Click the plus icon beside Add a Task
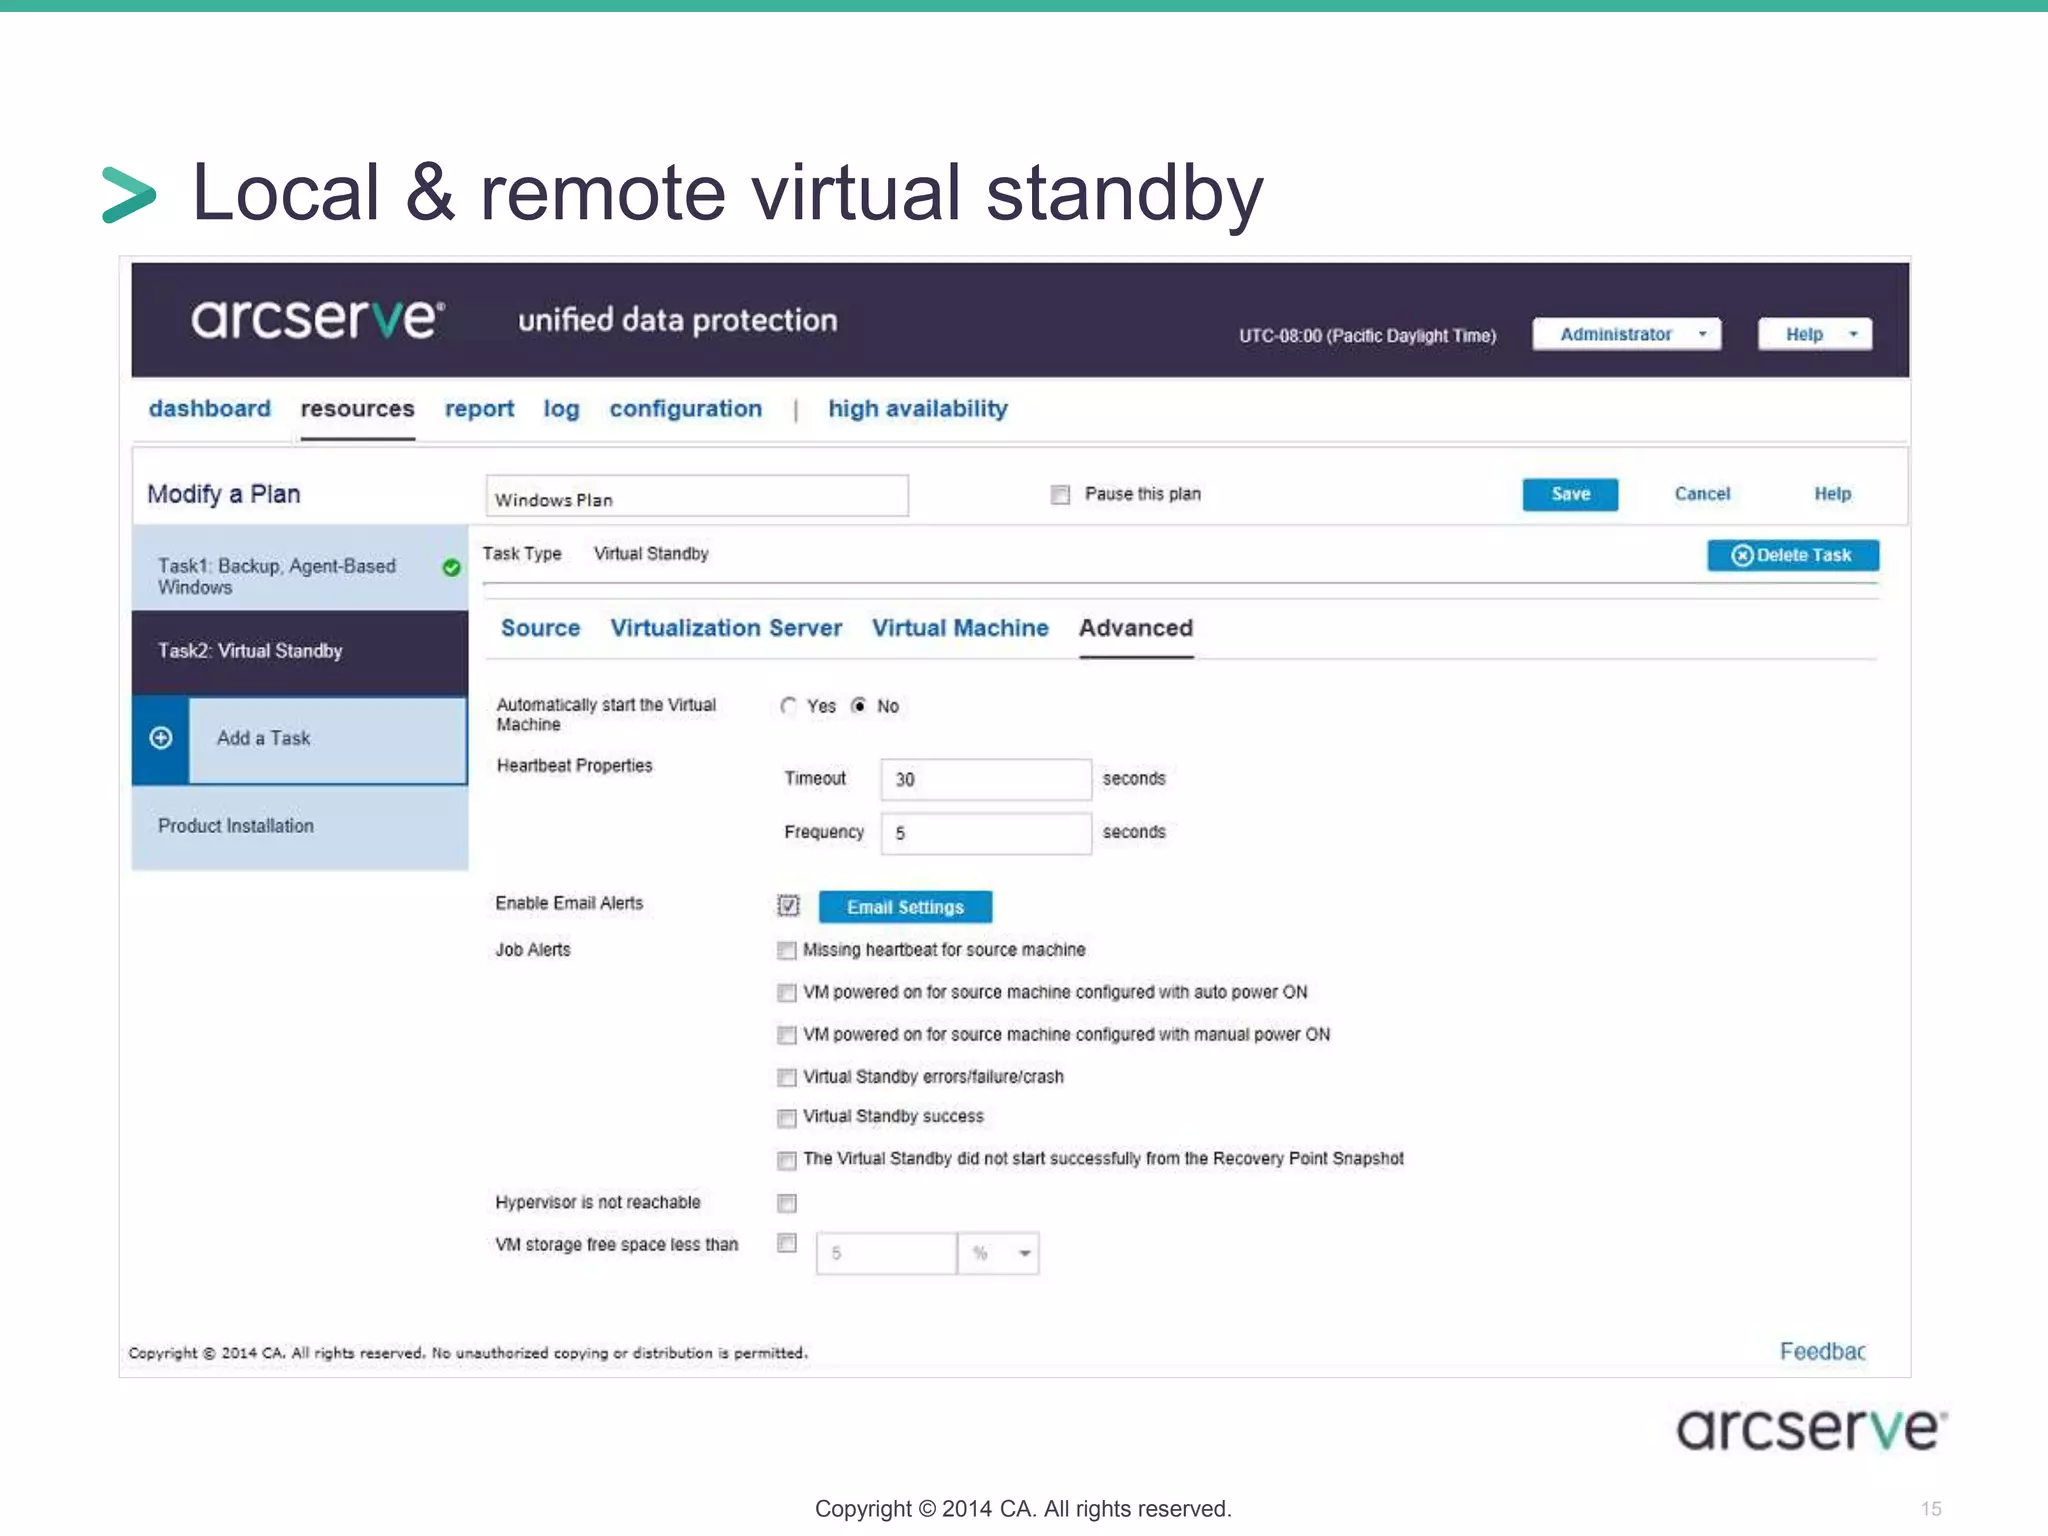Viewport: 2048px width, 1536px height. [160, 738]
